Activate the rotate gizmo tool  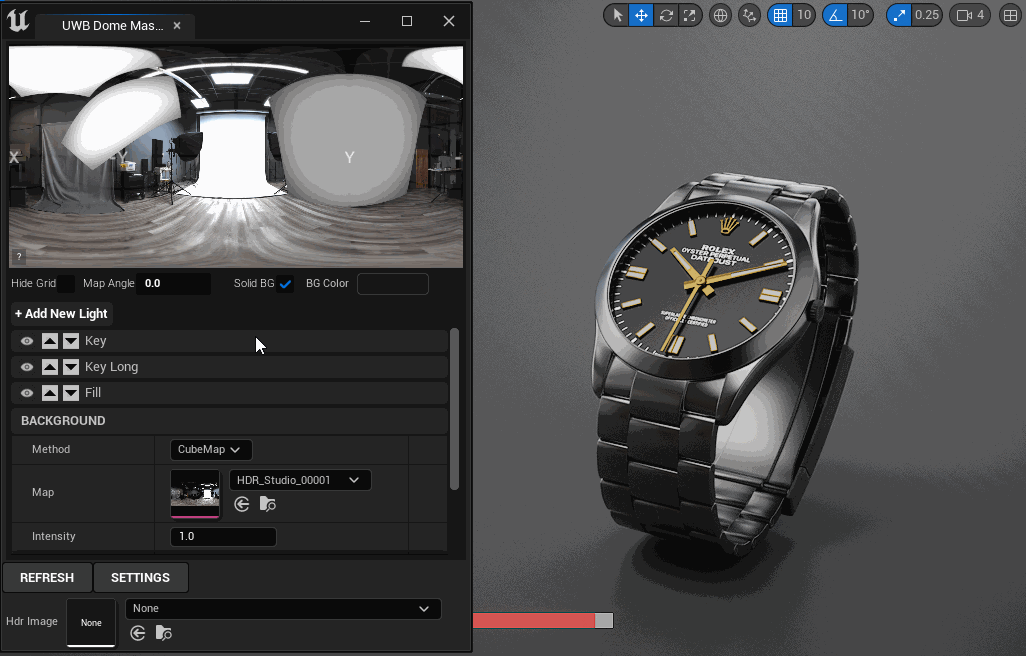click(x=665, y=15)
